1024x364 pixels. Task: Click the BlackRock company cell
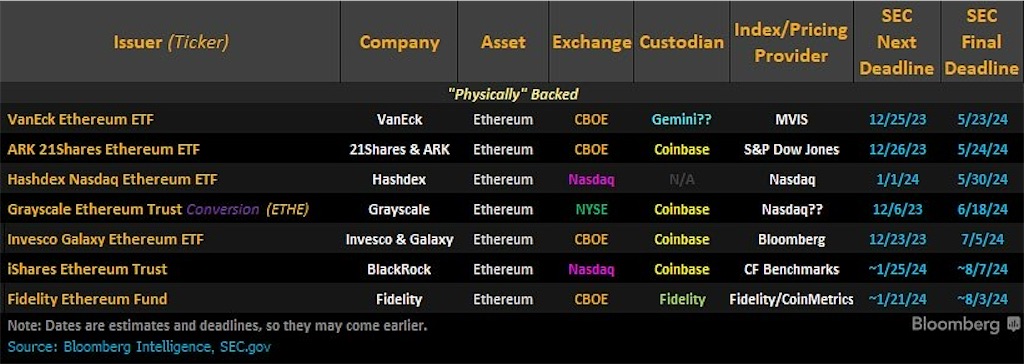tap(399, 269)
